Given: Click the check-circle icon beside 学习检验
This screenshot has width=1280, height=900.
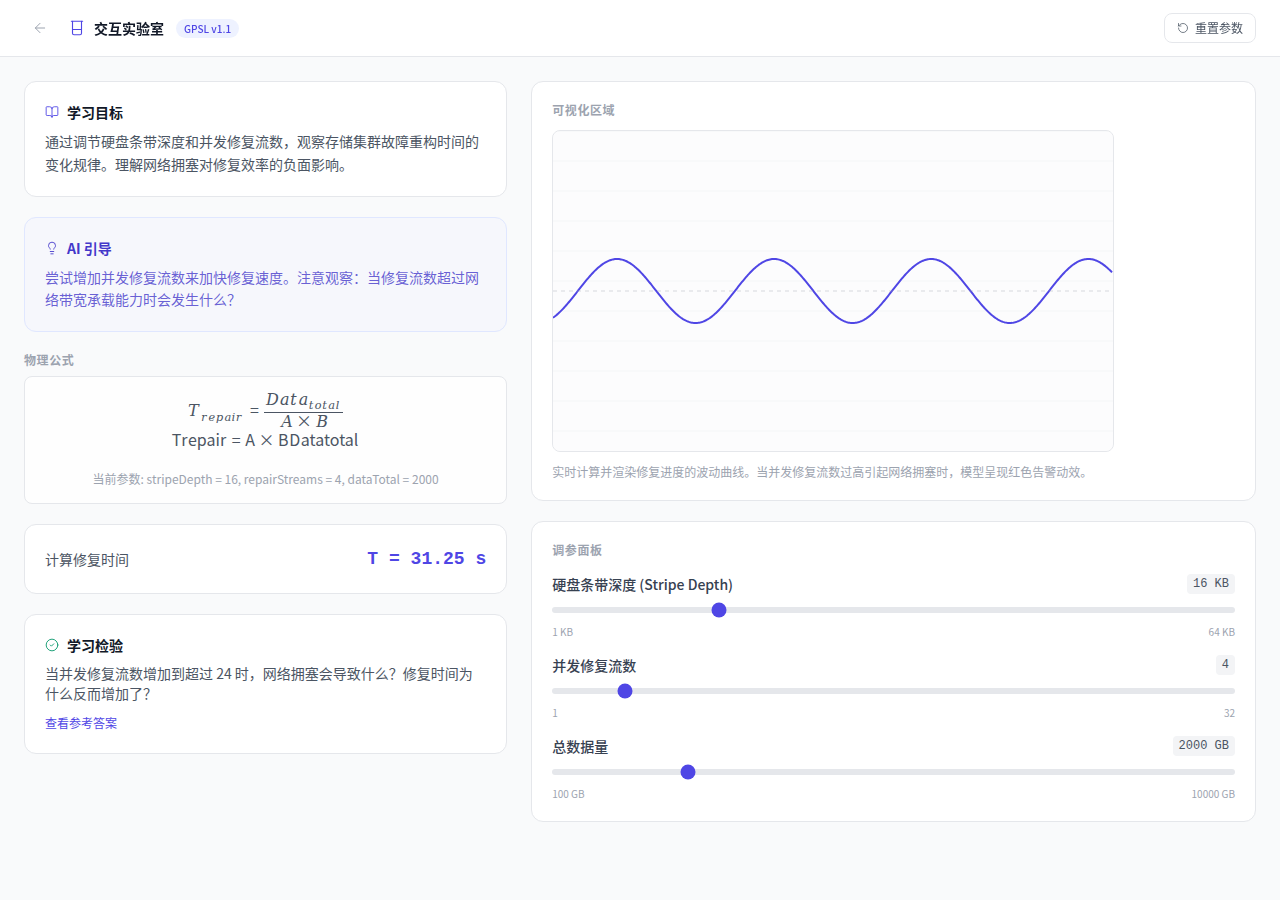Looking at the screenshot, I should coord(52,646).
